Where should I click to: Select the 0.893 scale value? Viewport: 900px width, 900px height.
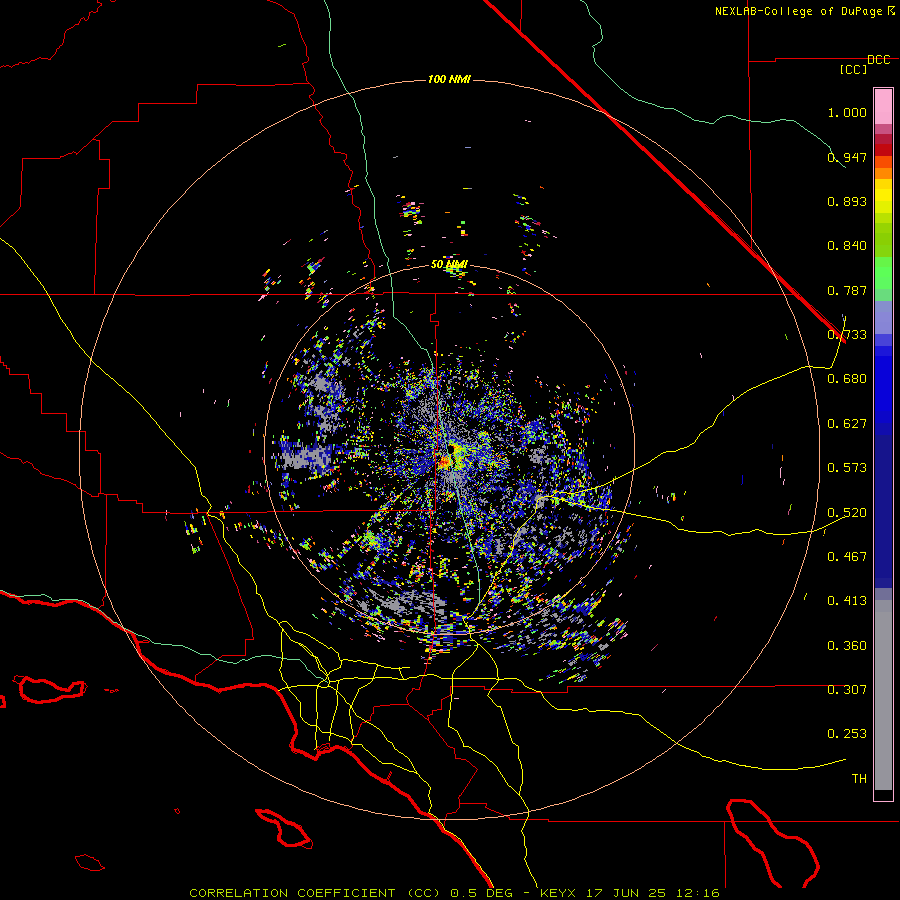coord(847,201)
